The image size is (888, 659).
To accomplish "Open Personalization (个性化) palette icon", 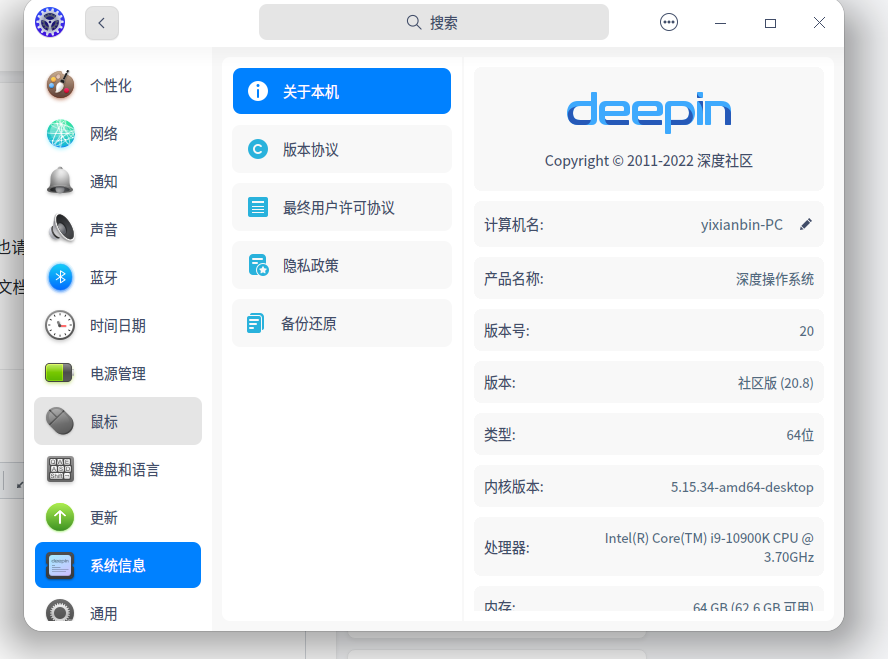I will pos(60,85).
